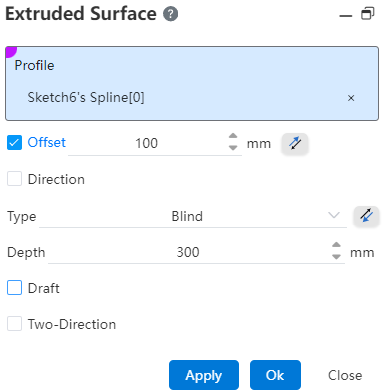This screenshot has width=382, height=391.
Task: Reverse extrude direction icon beside Type
Action: click(366, 216)
